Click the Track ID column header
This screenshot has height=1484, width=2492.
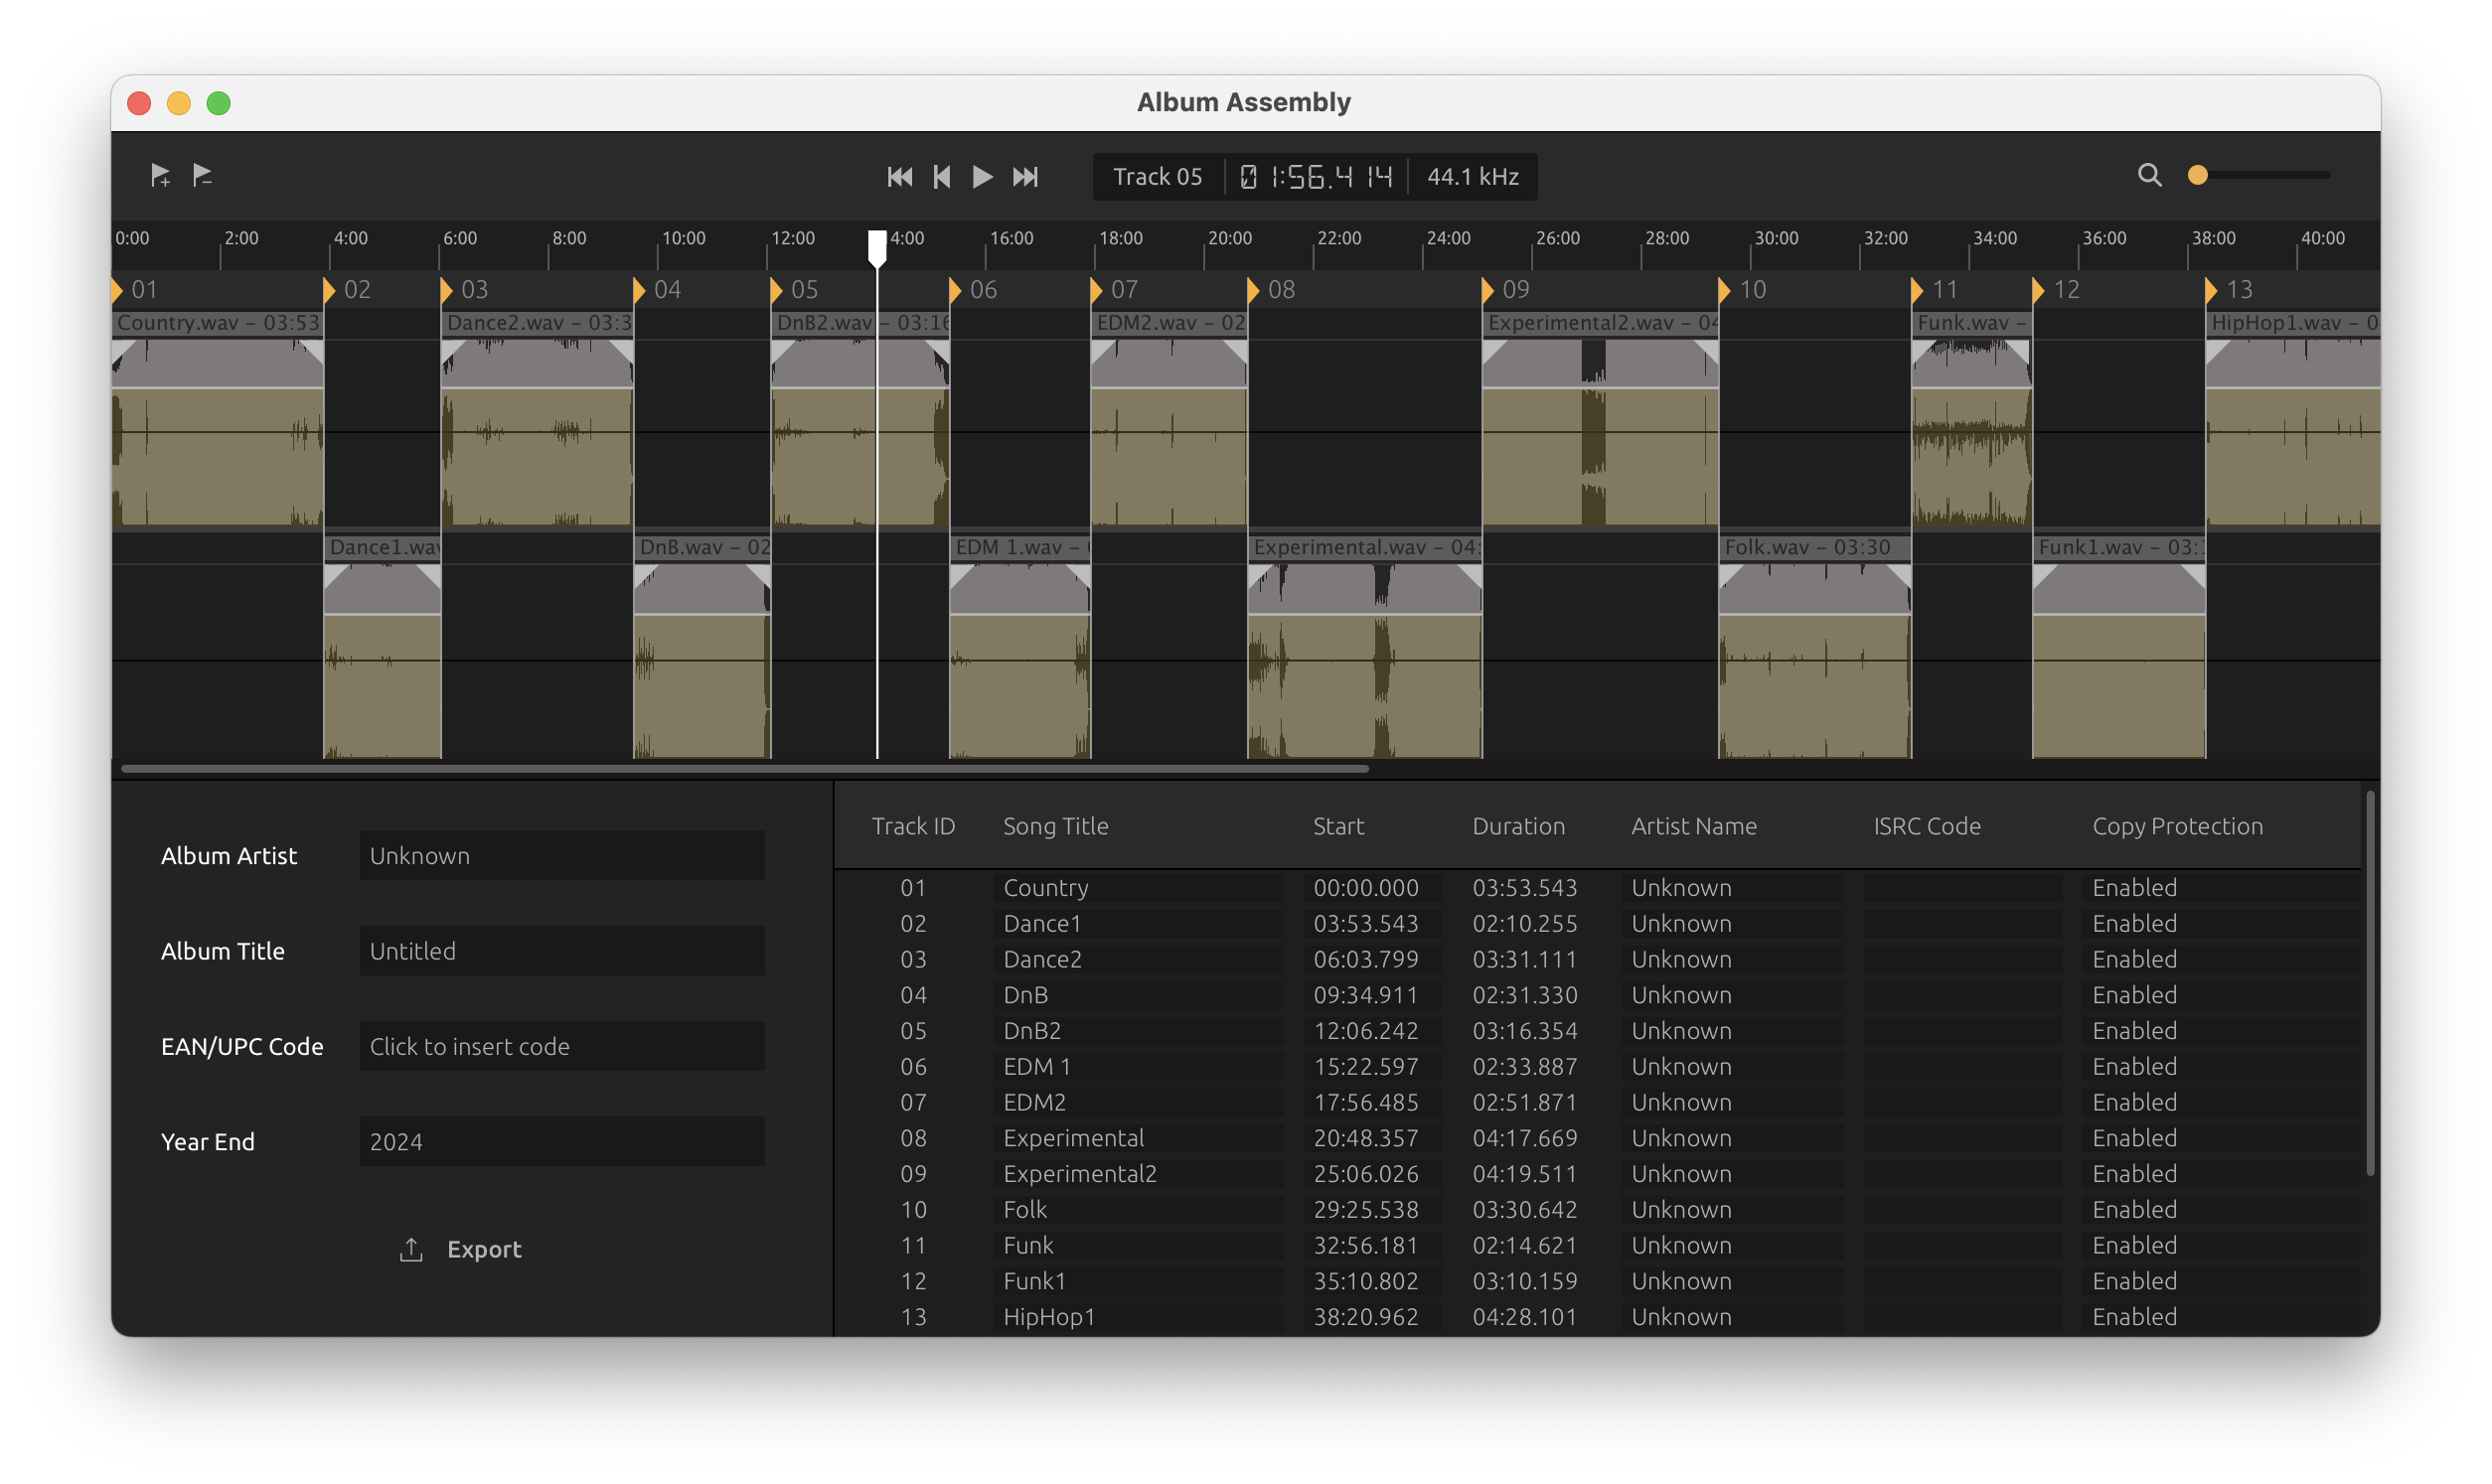coord(913,826)
